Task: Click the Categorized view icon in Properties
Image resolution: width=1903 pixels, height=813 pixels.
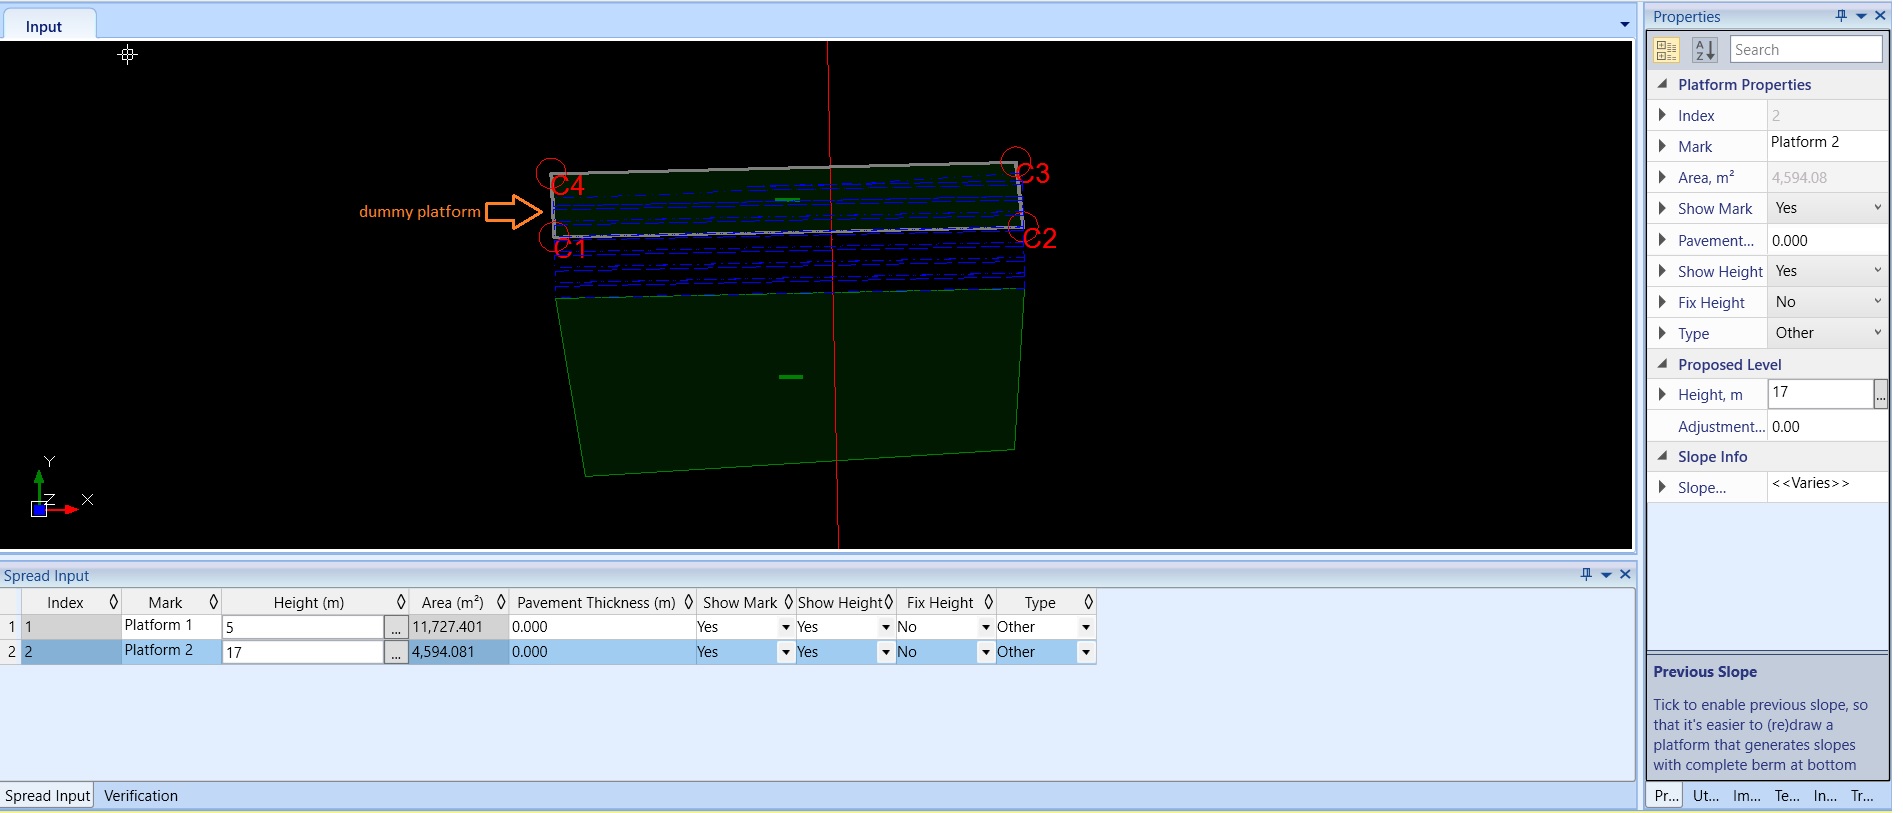Action: coord(1667,50)
